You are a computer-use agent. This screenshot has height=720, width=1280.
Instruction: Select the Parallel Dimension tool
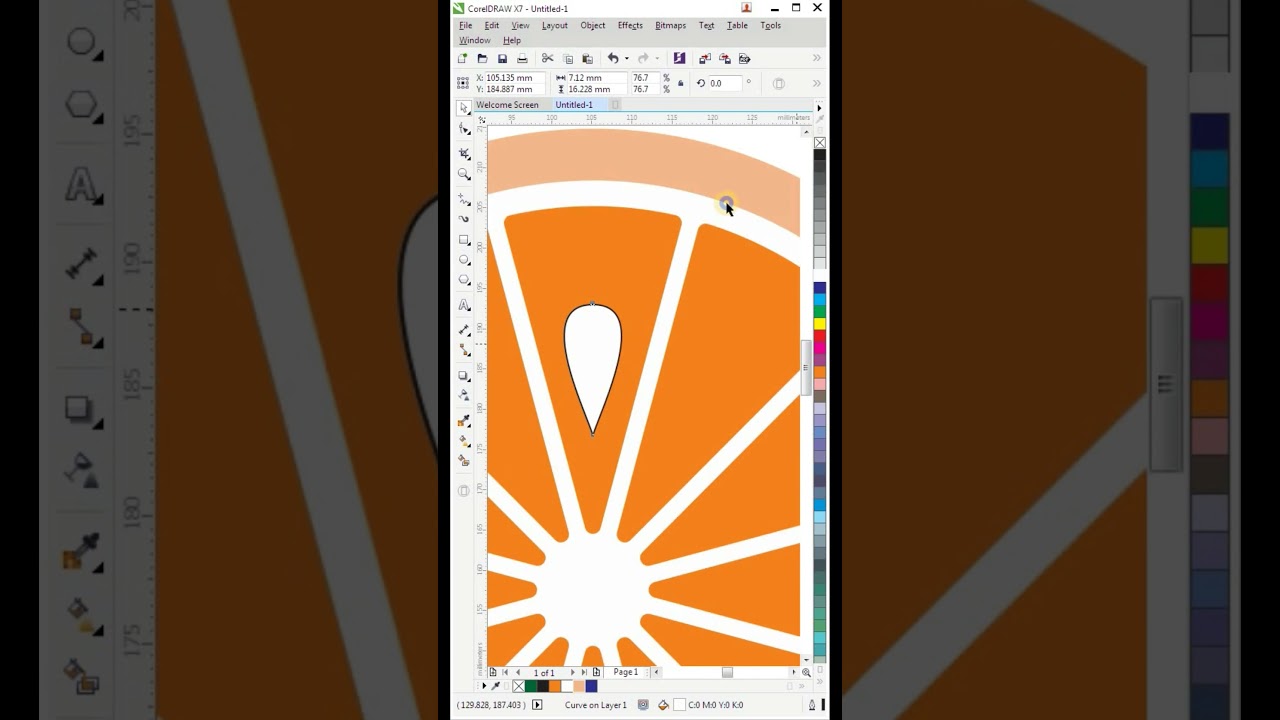[464, 329]
